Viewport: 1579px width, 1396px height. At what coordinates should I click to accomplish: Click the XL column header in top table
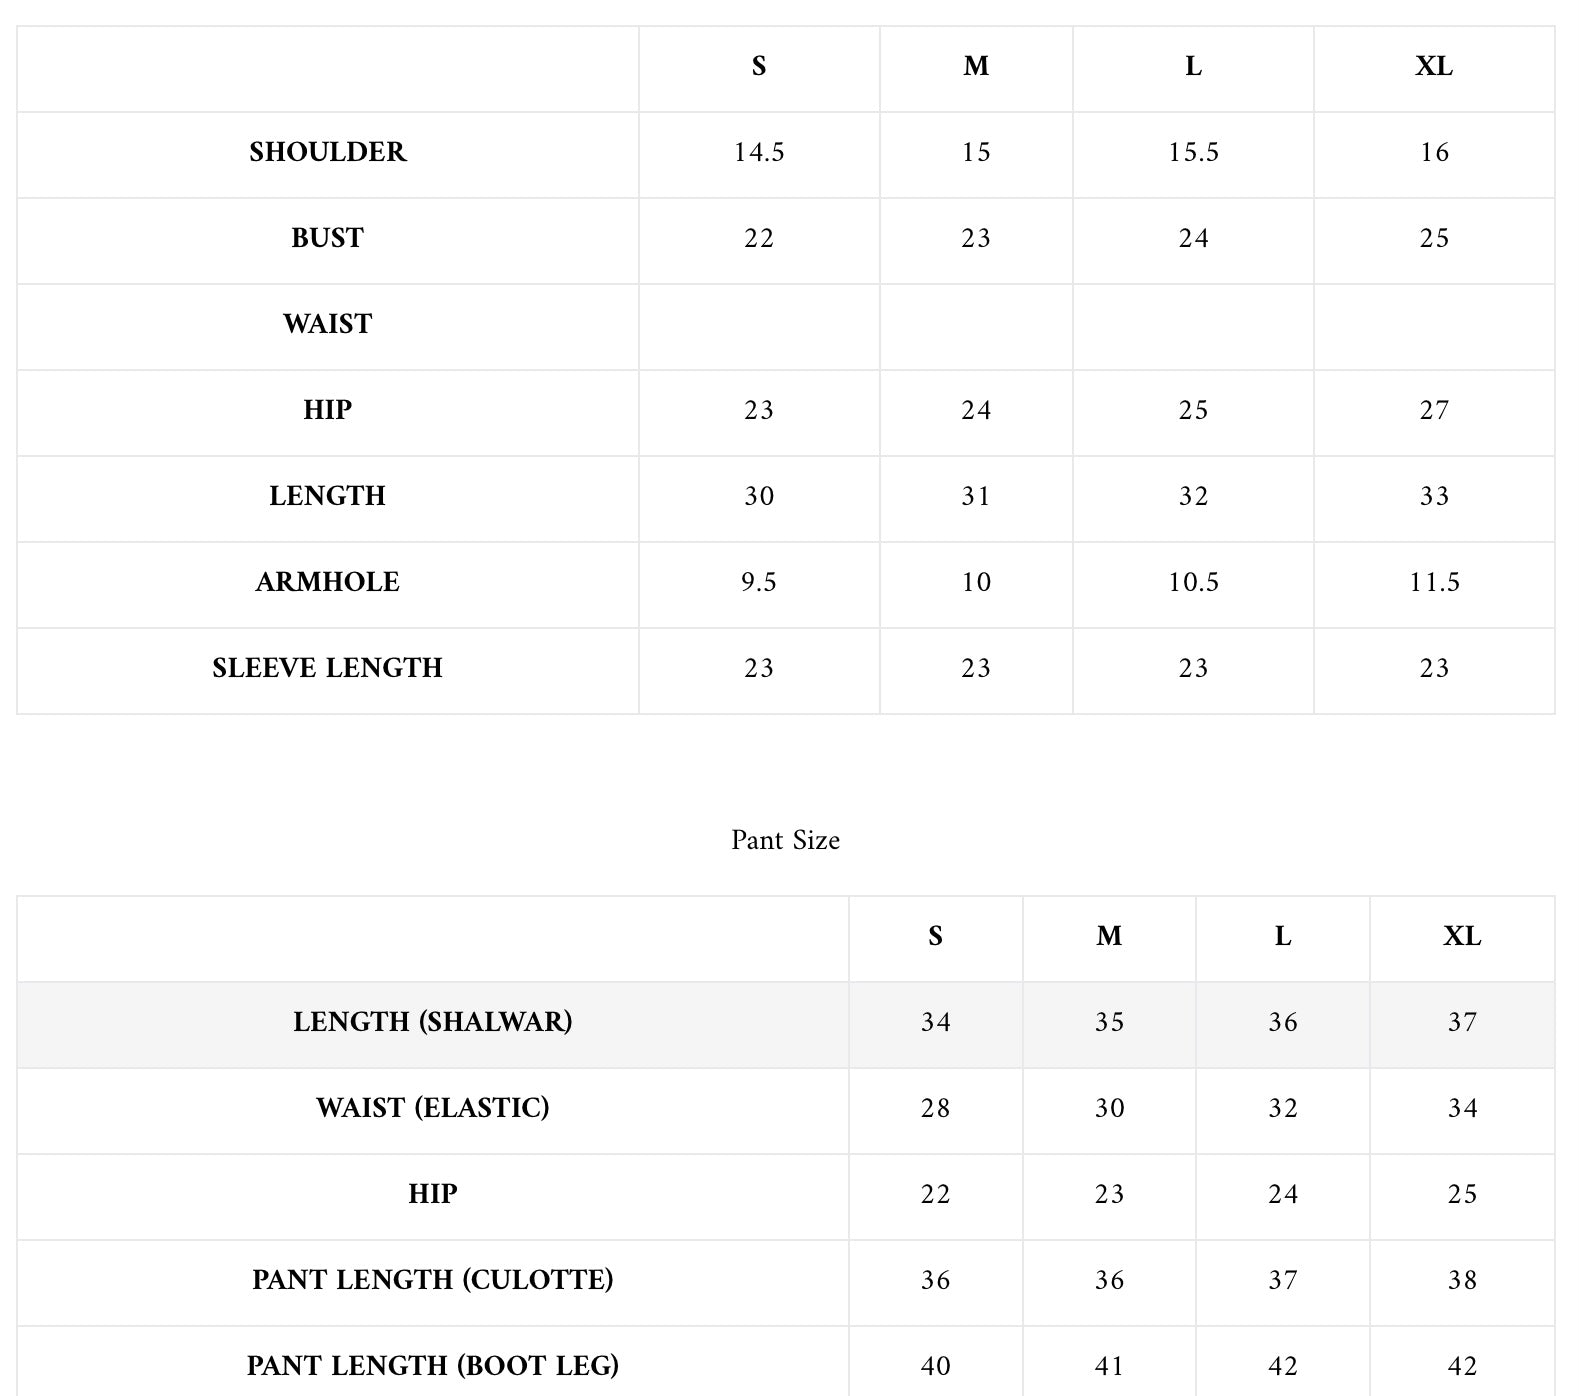(x=1434, y=66)
